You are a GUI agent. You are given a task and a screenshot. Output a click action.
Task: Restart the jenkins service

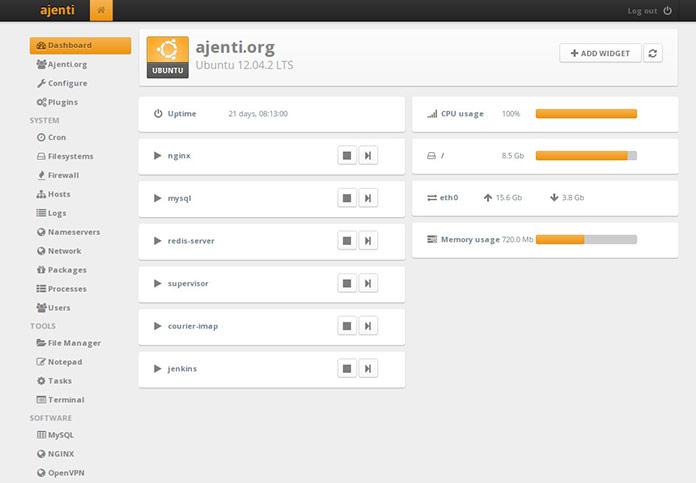coord(368,368)
